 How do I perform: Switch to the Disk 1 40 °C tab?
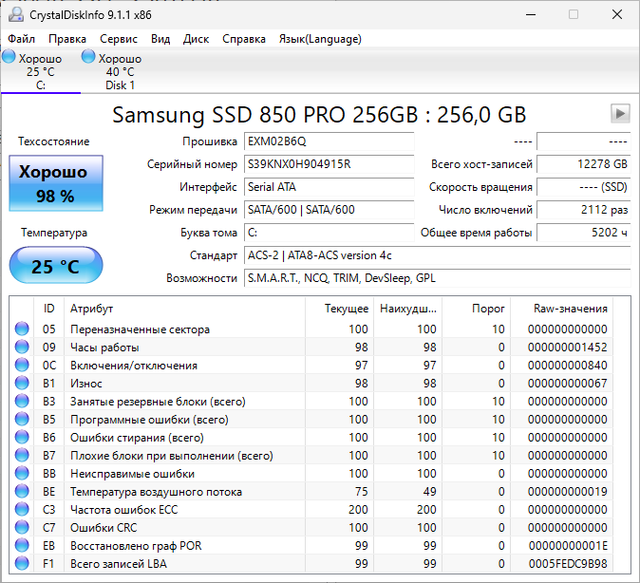click(x=120, y=71)
